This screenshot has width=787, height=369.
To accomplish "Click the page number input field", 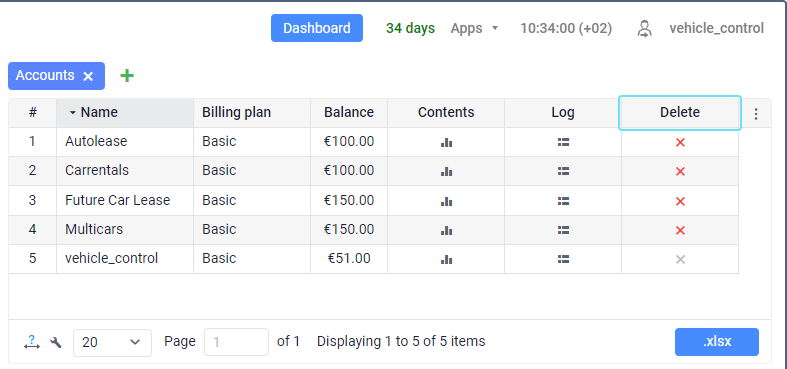I will point(236,342).
